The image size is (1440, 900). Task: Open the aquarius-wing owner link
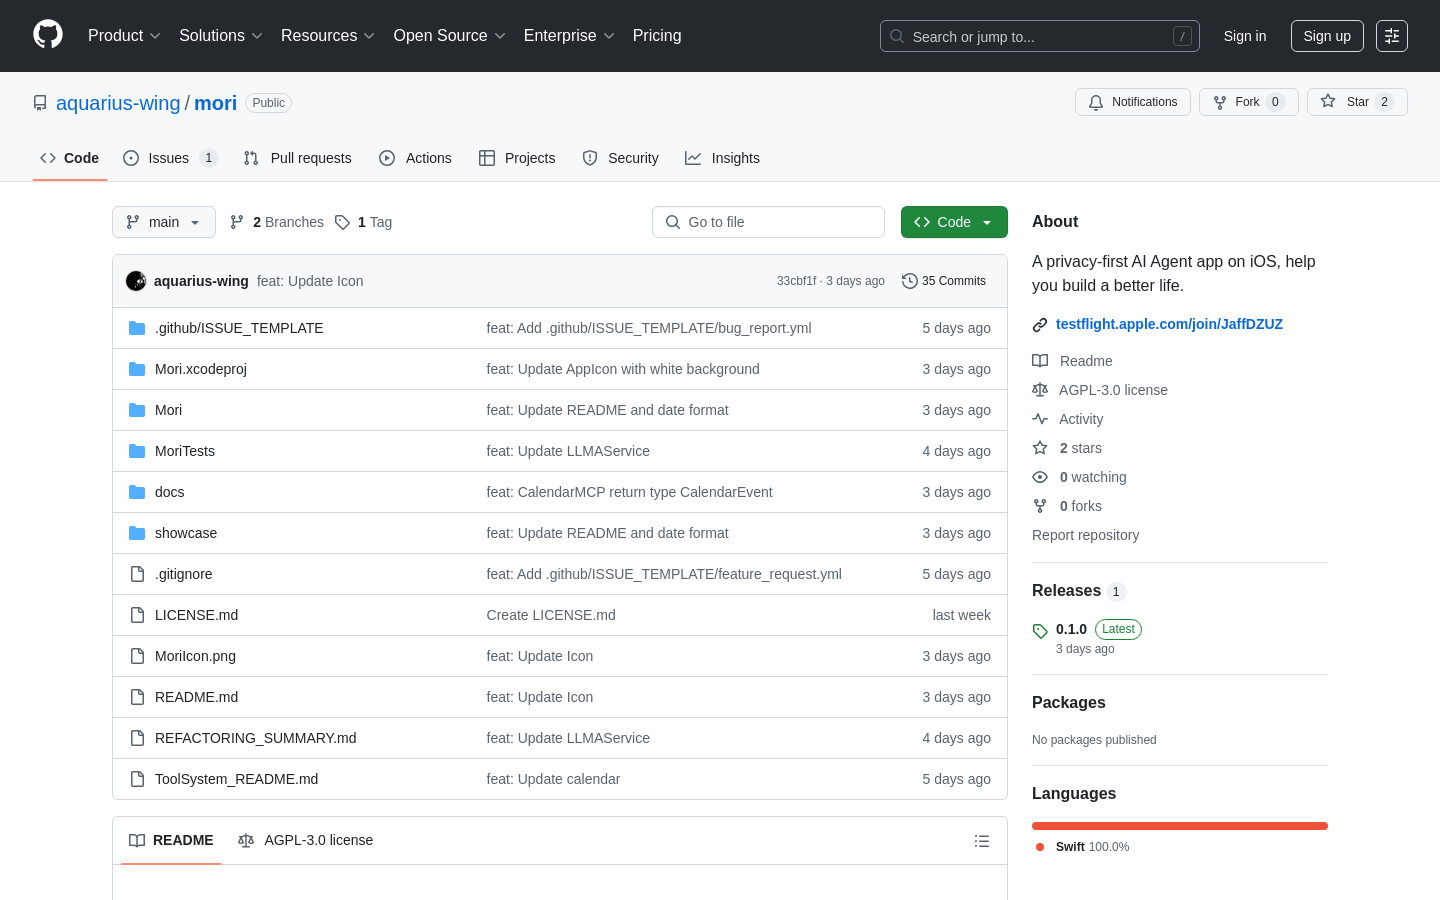tap(118, 103)
